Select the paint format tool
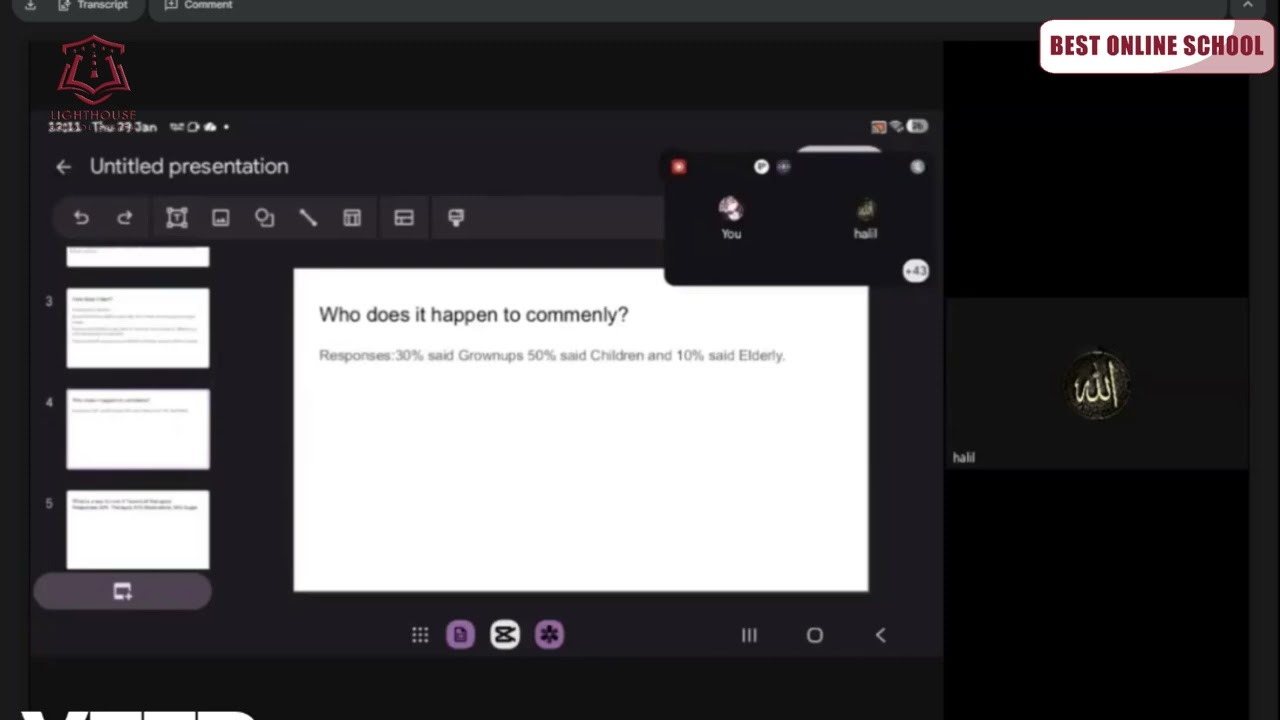1280x720 pixels. coord(456,218)
